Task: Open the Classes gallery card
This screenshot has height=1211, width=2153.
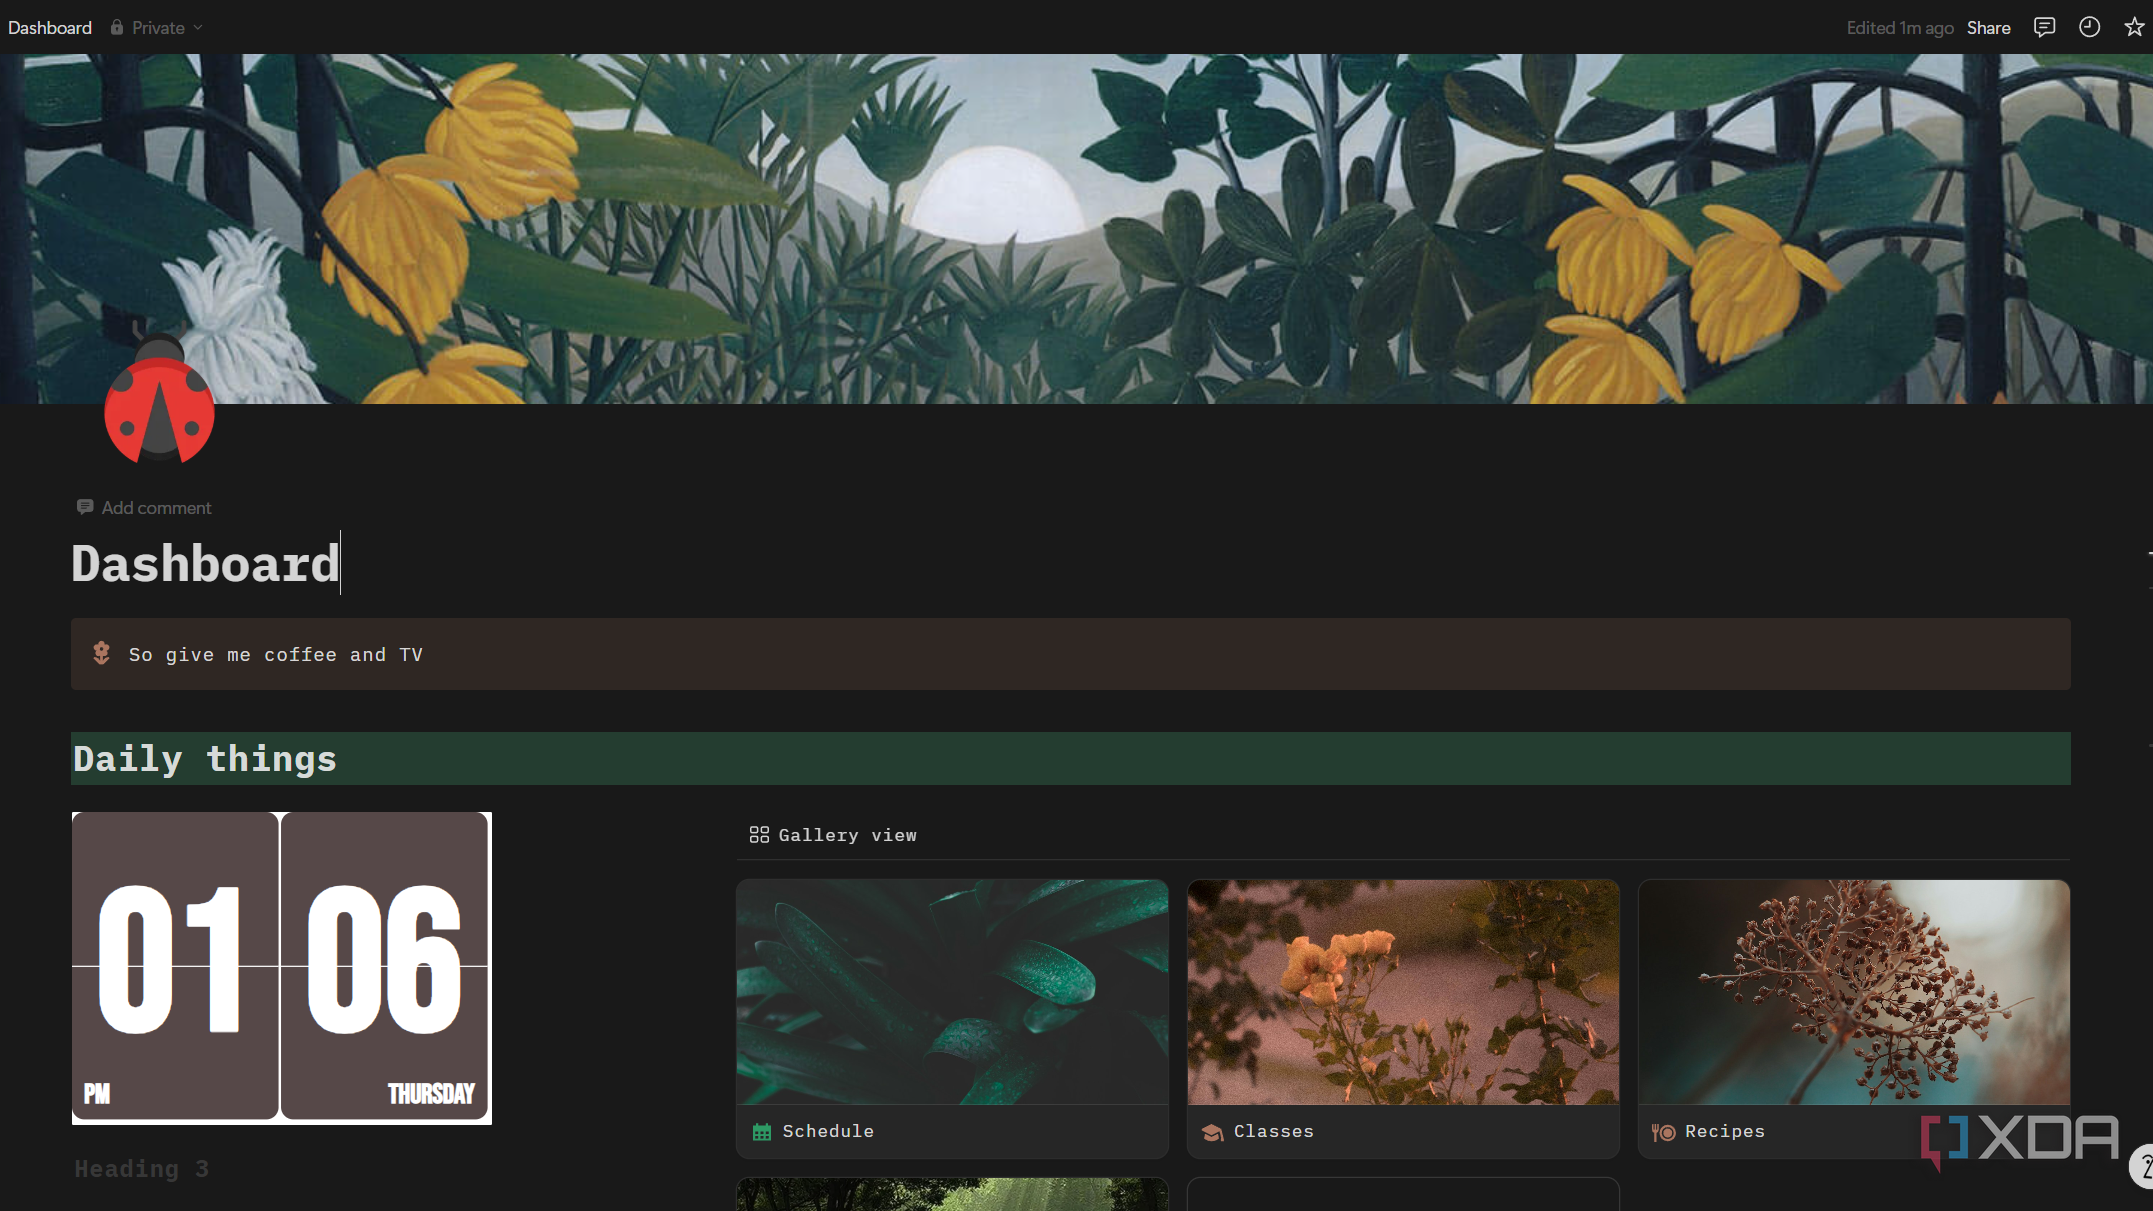Action: pyautogui.click(x=1403, y=1018)
